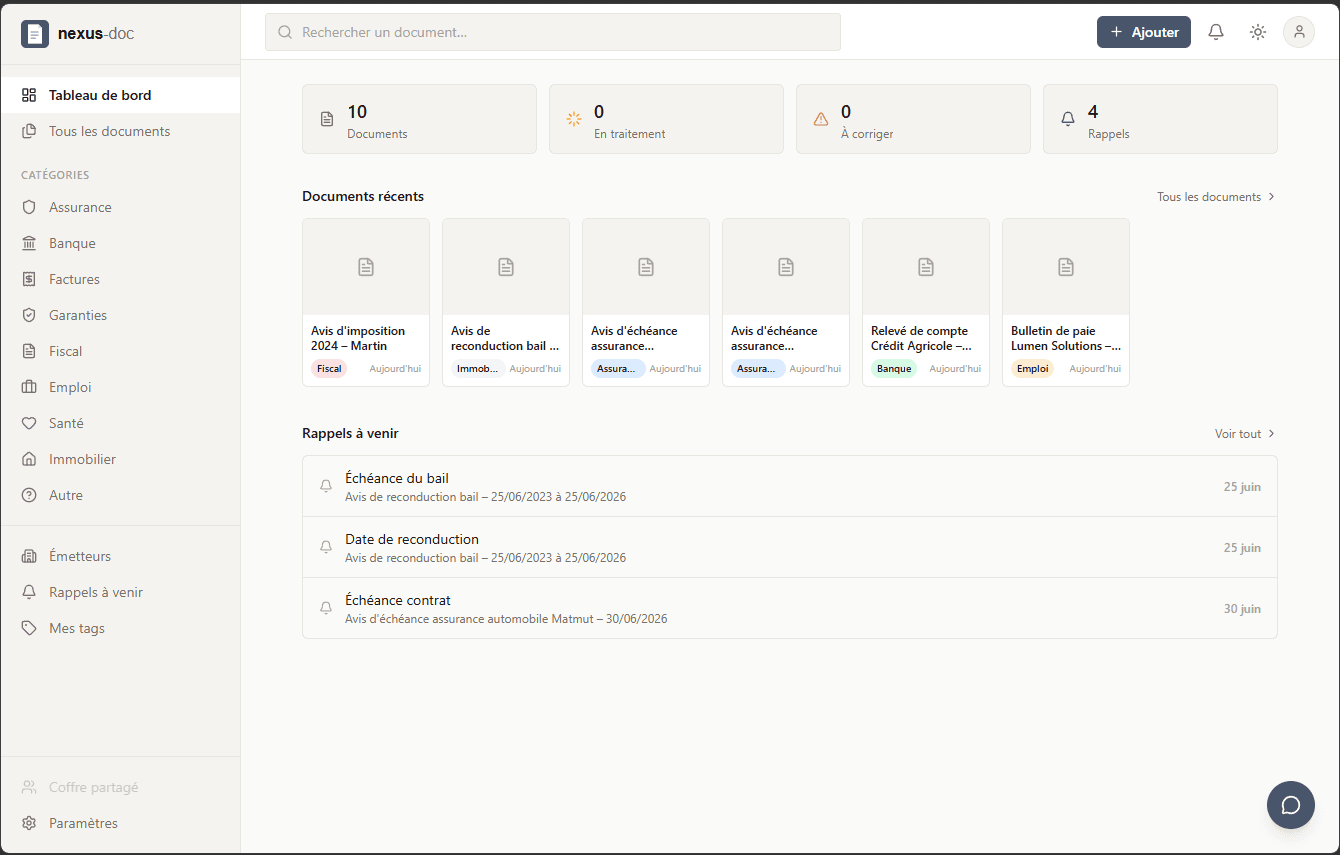Open the Date de reconduction reminder title

(x=412, y=539)
